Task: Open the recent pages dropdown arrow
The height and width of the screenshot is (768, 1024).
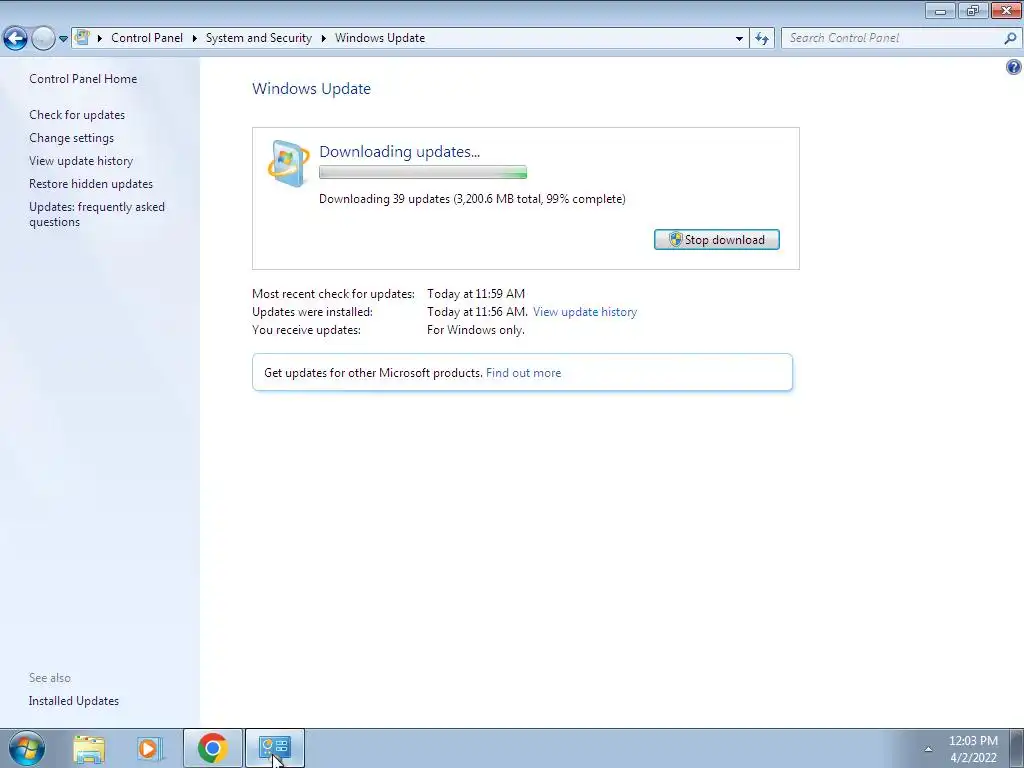Action: (63, 39)
